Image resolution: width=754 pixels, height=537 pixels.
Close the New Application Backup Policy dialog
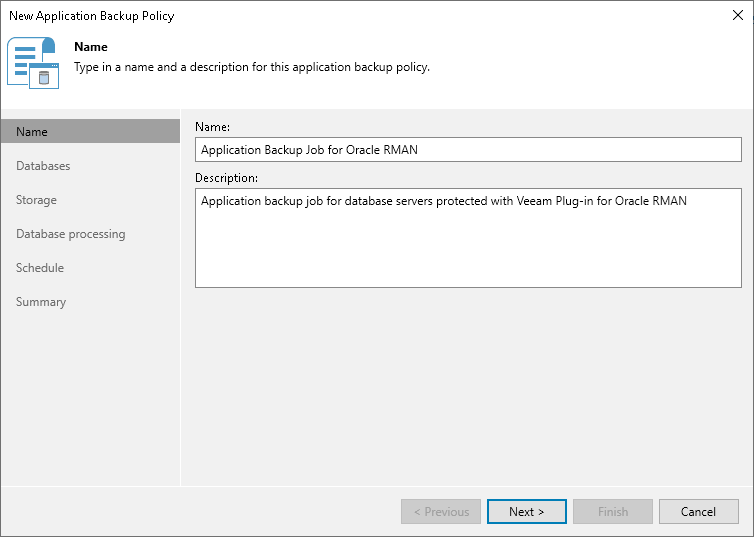738,15
